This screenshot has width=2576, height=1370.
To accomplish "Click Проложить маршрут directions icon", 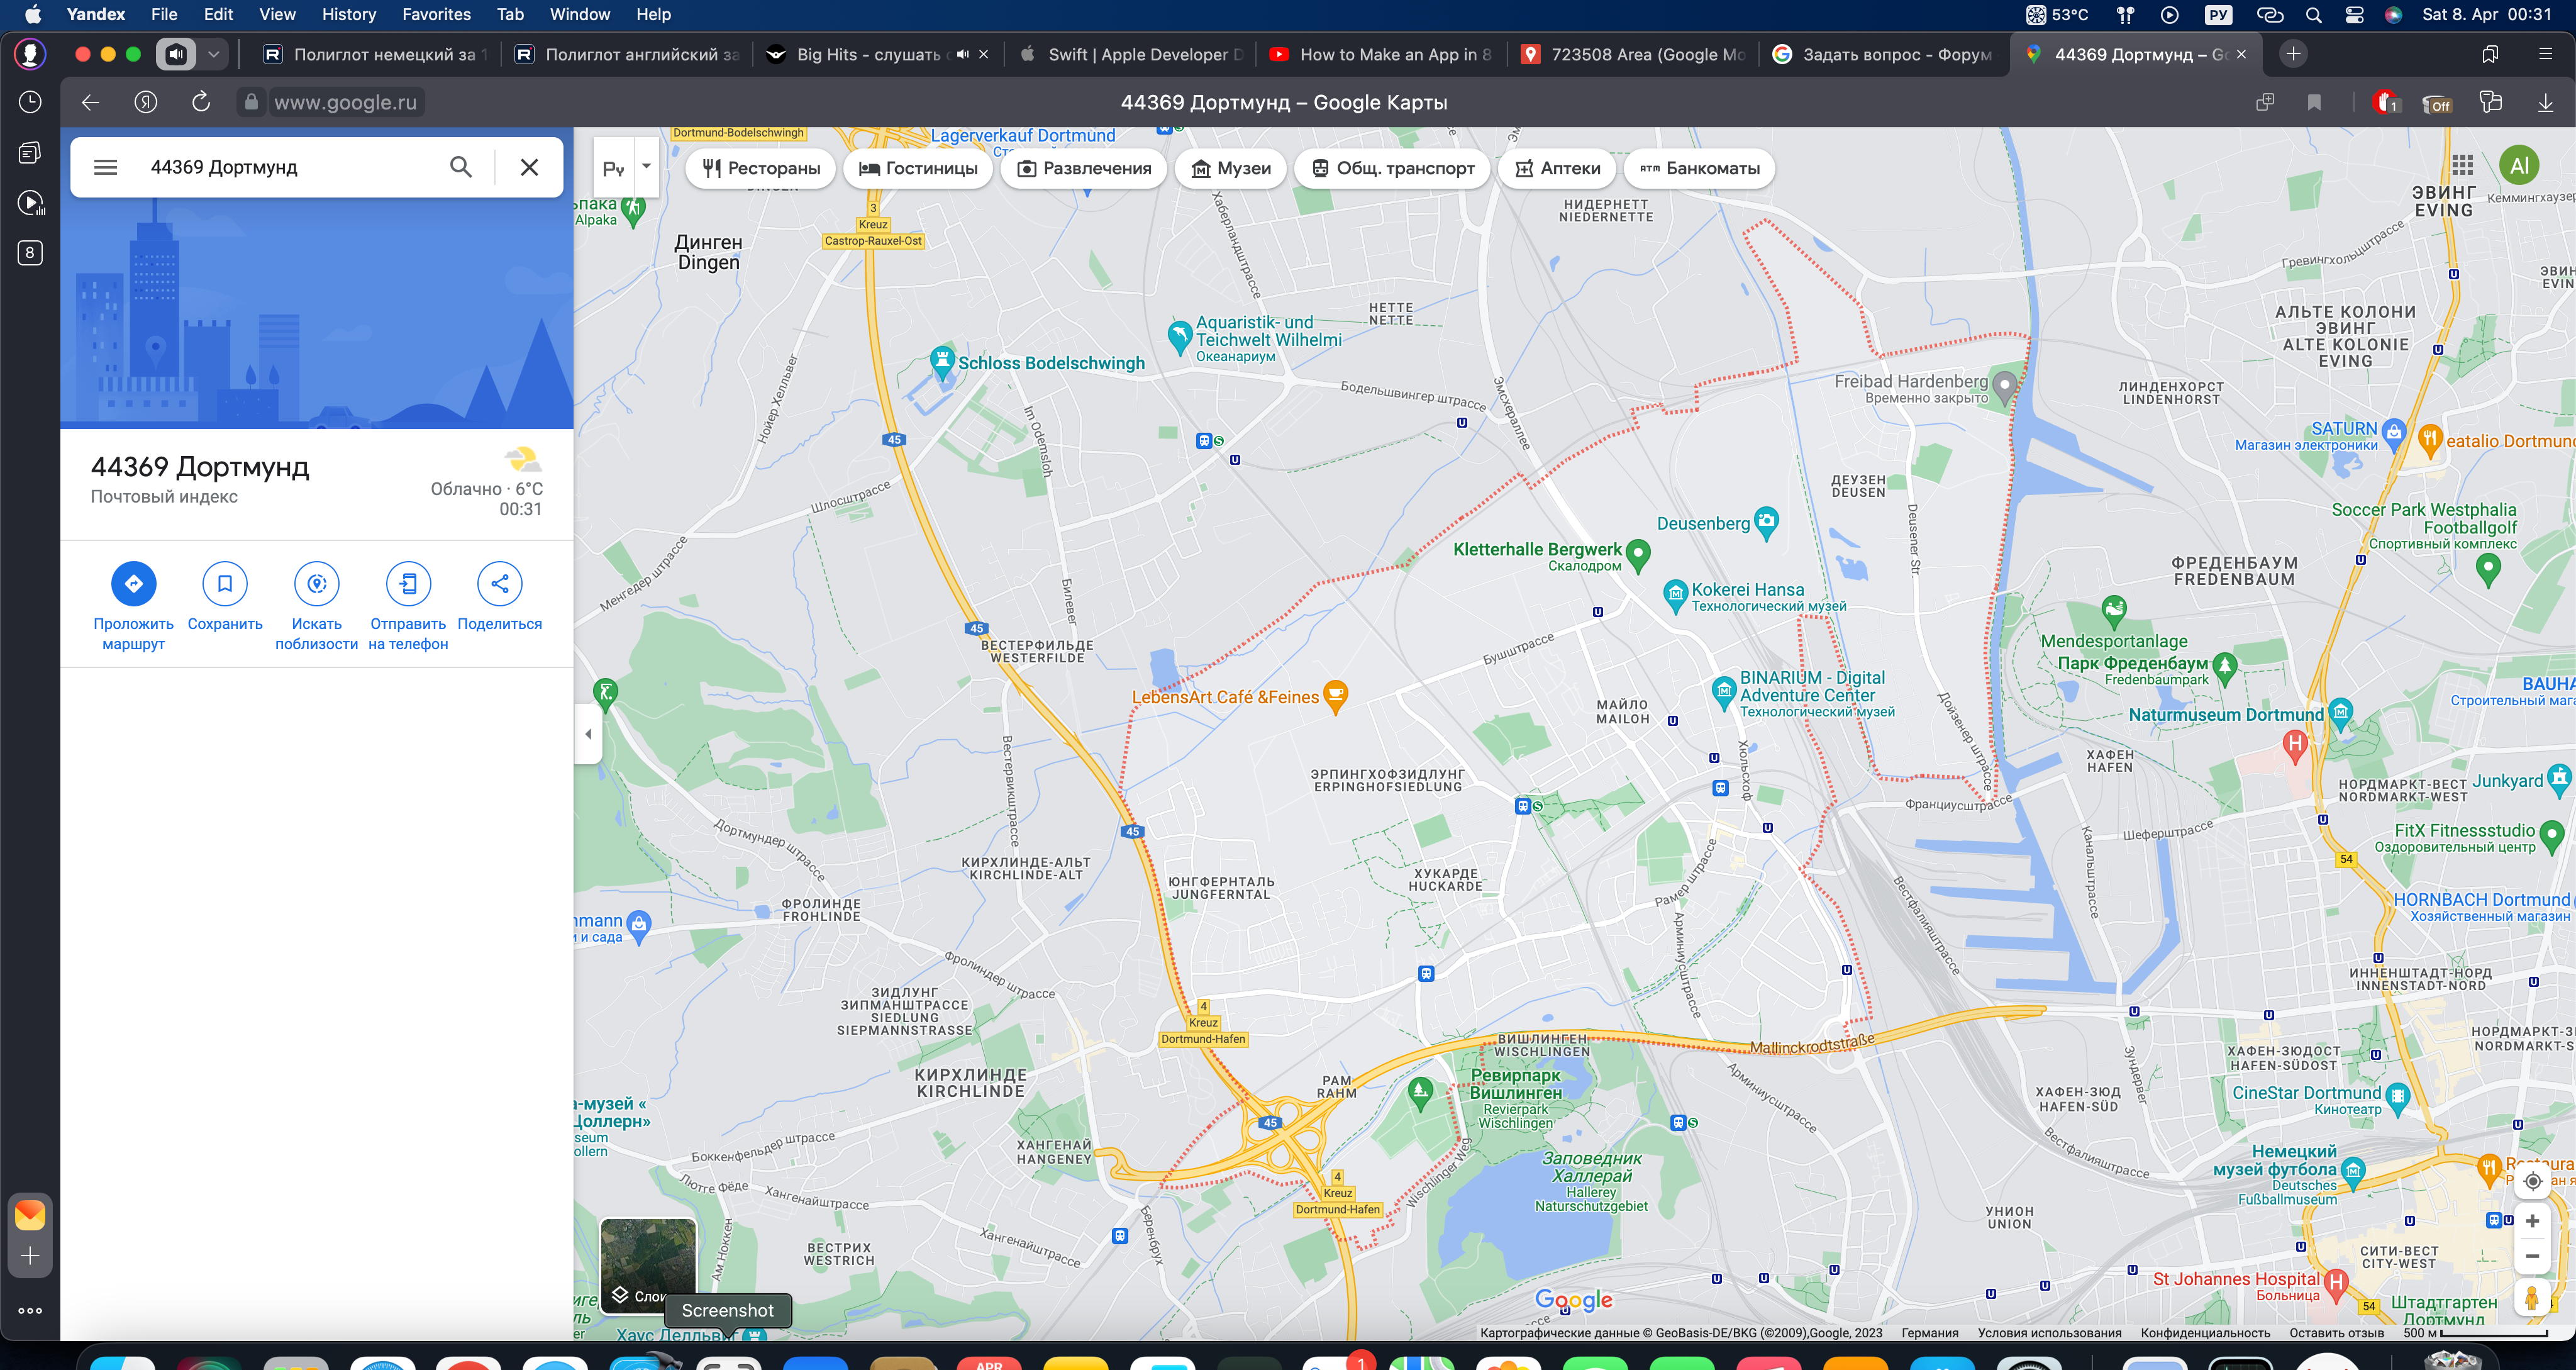I will [134, 584].
